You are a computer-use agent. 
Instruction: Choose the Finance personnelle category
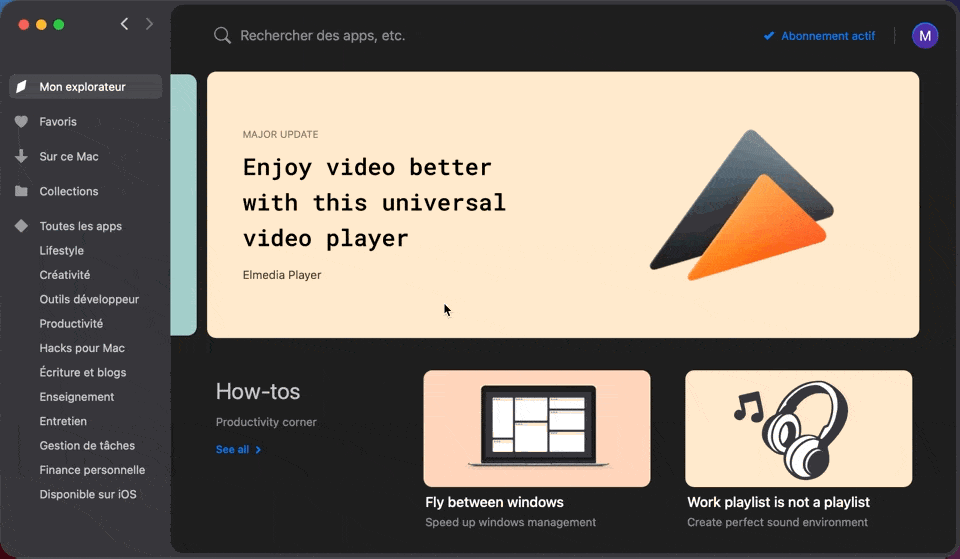(x=92, y=470)
